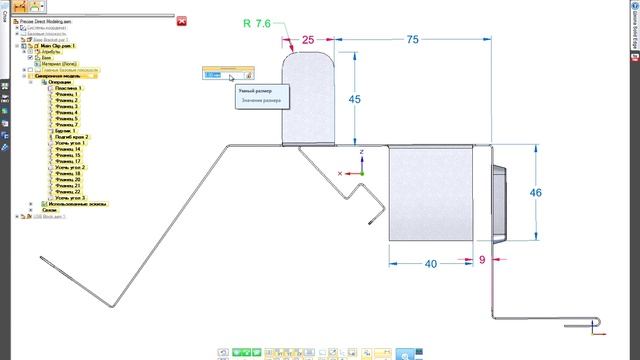Select the Фланец 4 feature
Viewport: 640px width, 360px height.
66,113
